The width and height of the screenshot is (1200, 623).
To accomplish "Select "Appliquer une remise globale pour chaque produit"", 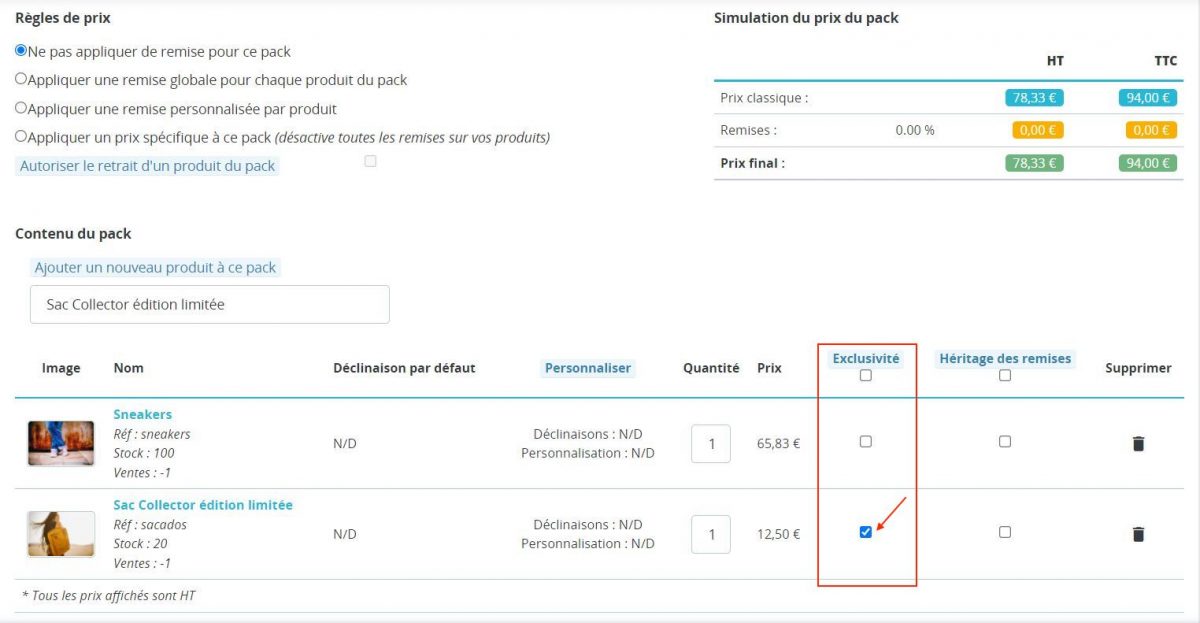I will [x=21, y=79].
